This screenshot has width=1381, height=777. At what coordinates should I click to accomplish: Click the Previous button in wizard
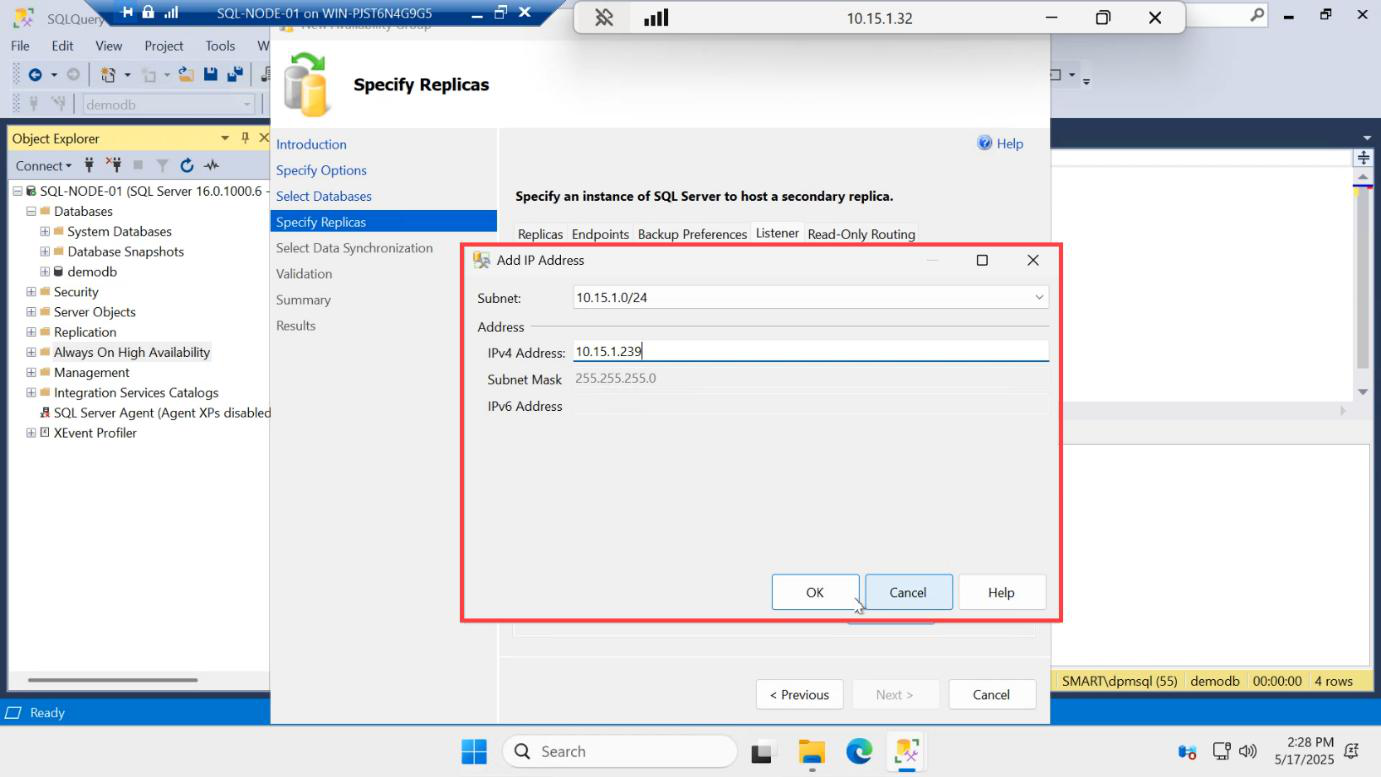[x=799, y=695]
